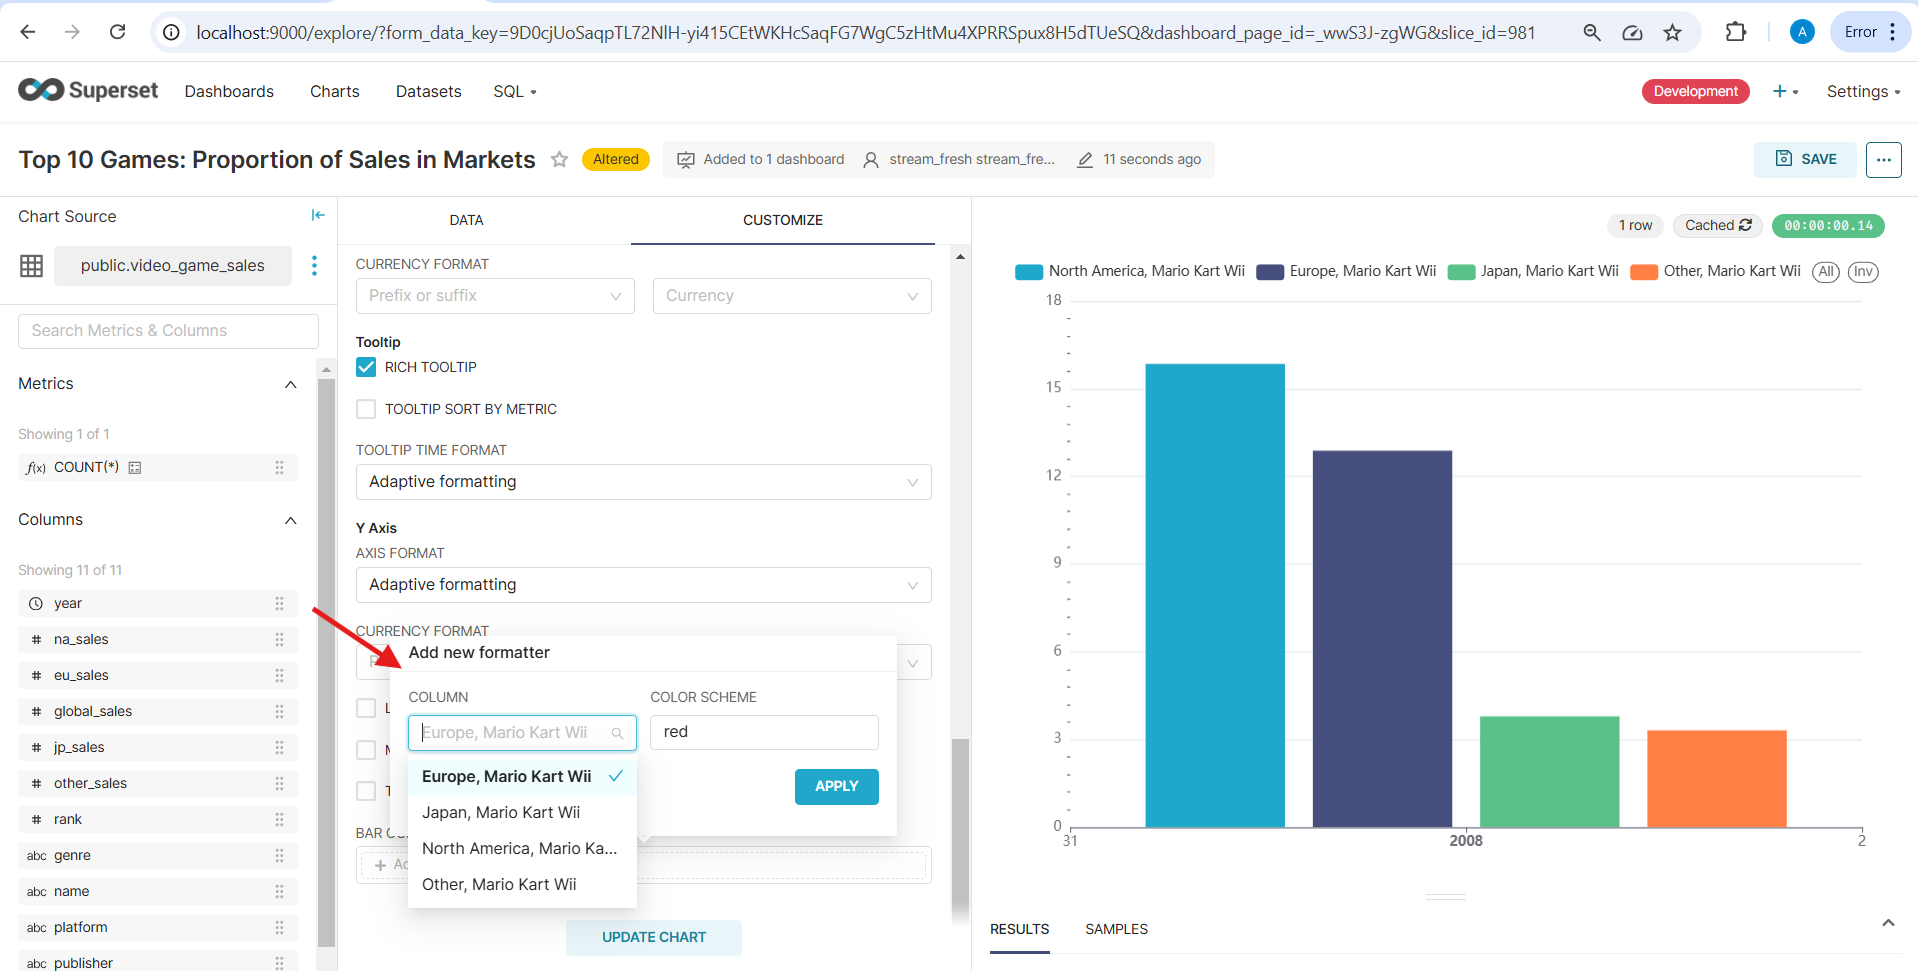The image size is (1918, 971).
Task: Click the dataset table grid icon
Action: pos(32,266)
